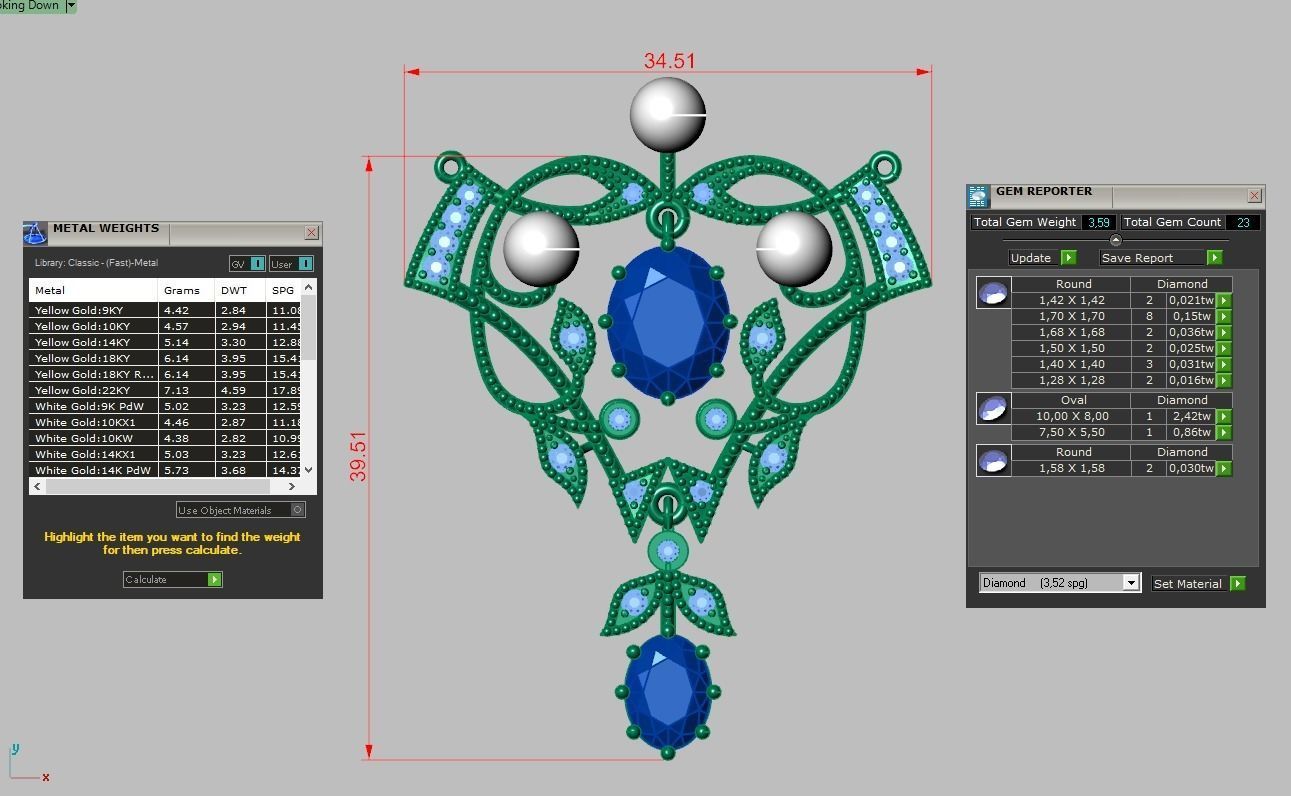This screenshot has width=1291, height=796.
Task: Click metal list vertical scrollbar up arrow
Action: [x=308, y=287]
